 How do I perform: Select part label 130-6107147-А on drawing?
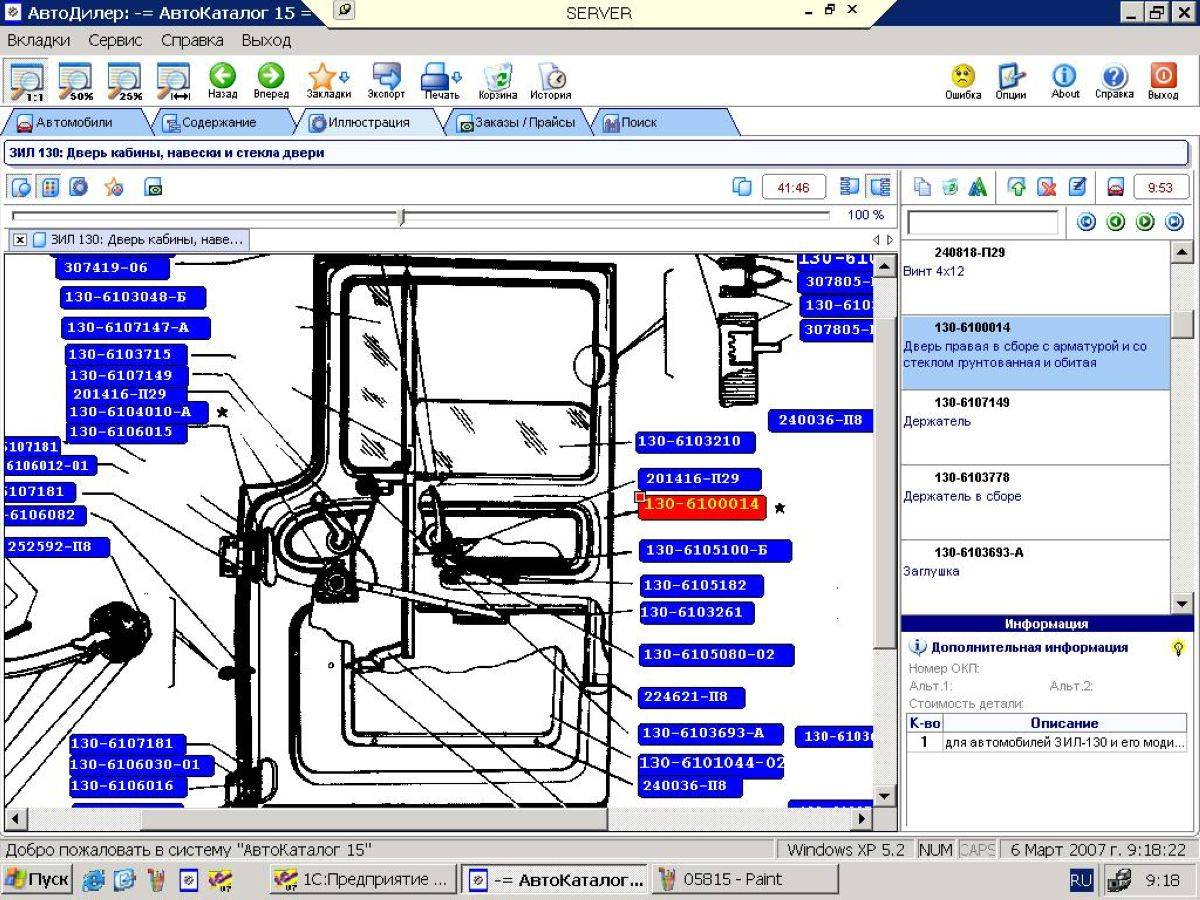pos(134,328)
